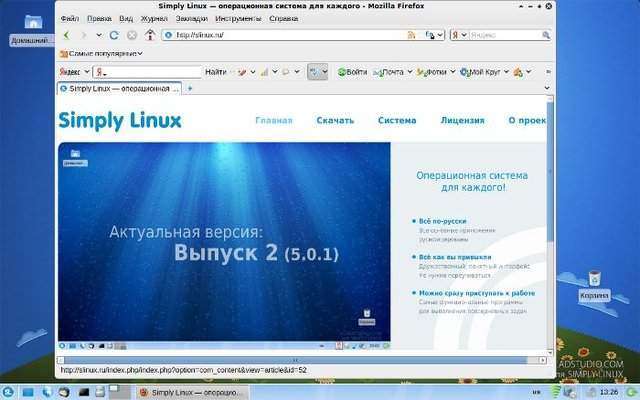
Task: Click the Скачать link on the website
Action: pos(335,120)
